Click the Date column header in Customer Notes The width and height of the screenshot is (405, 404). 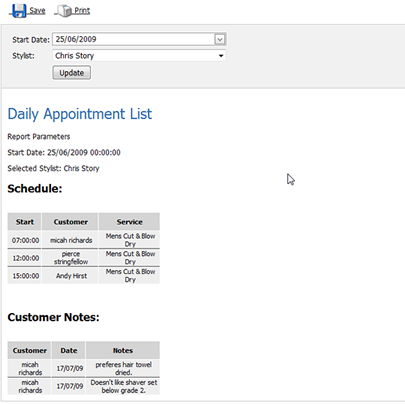tap(69, 350)
